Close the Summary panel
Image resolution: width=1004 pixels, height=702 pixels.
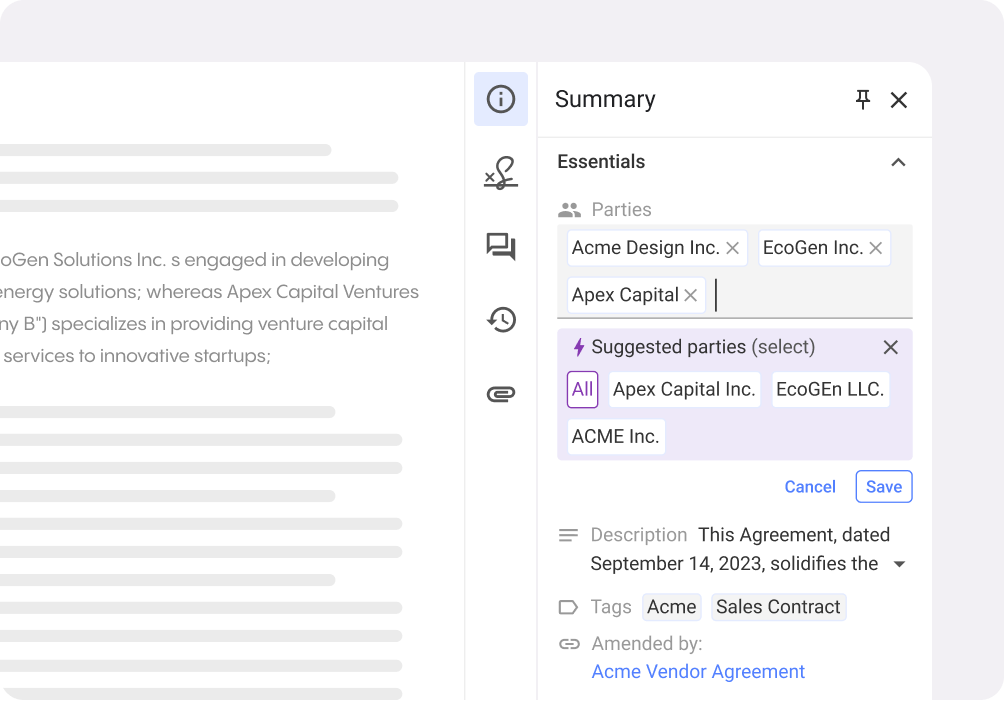coord(899,100)
